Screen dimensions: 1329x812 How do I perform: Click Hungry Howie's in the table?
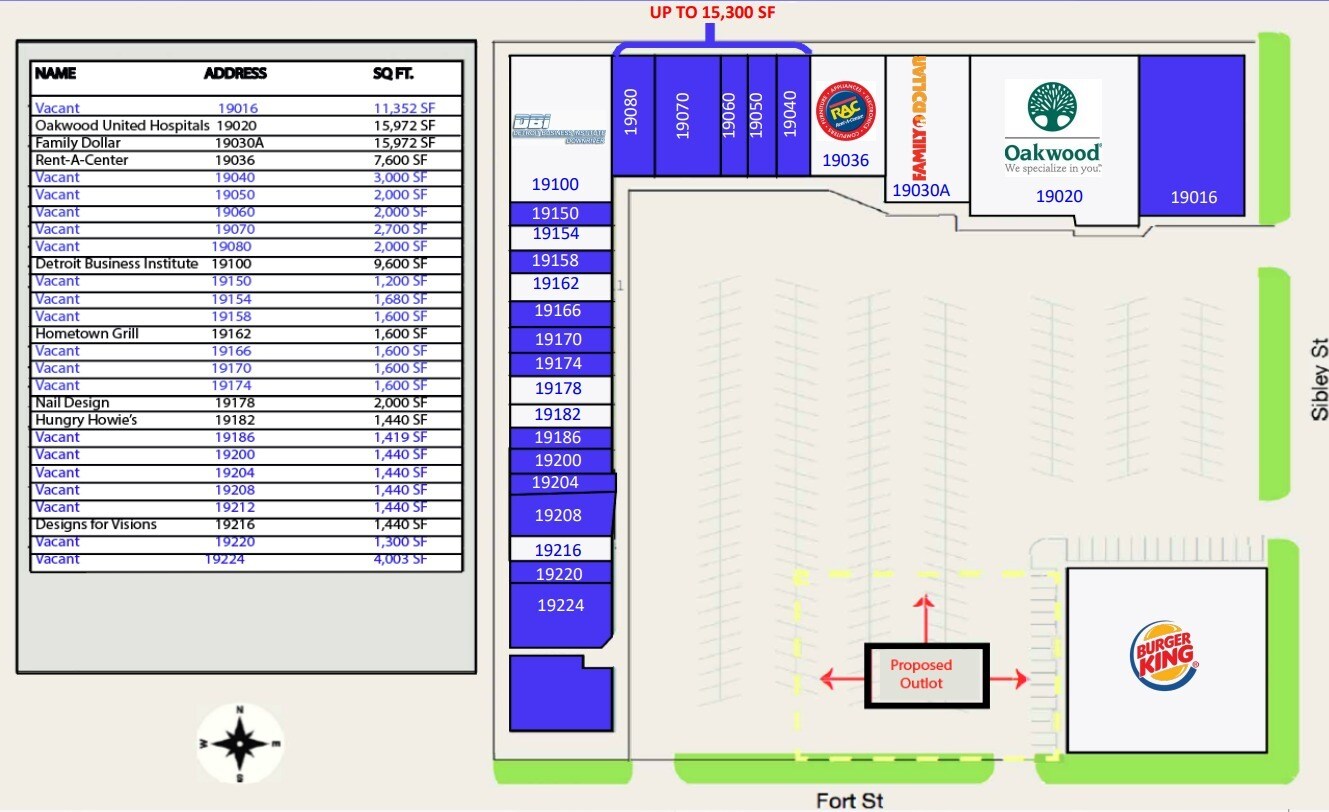(x=86, y=420)
